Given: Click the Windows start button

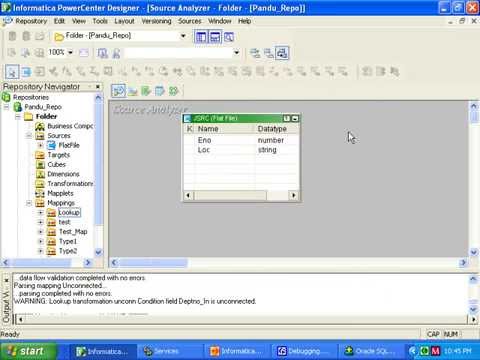Looking at the screenshot, I should [x=28, y=351].
